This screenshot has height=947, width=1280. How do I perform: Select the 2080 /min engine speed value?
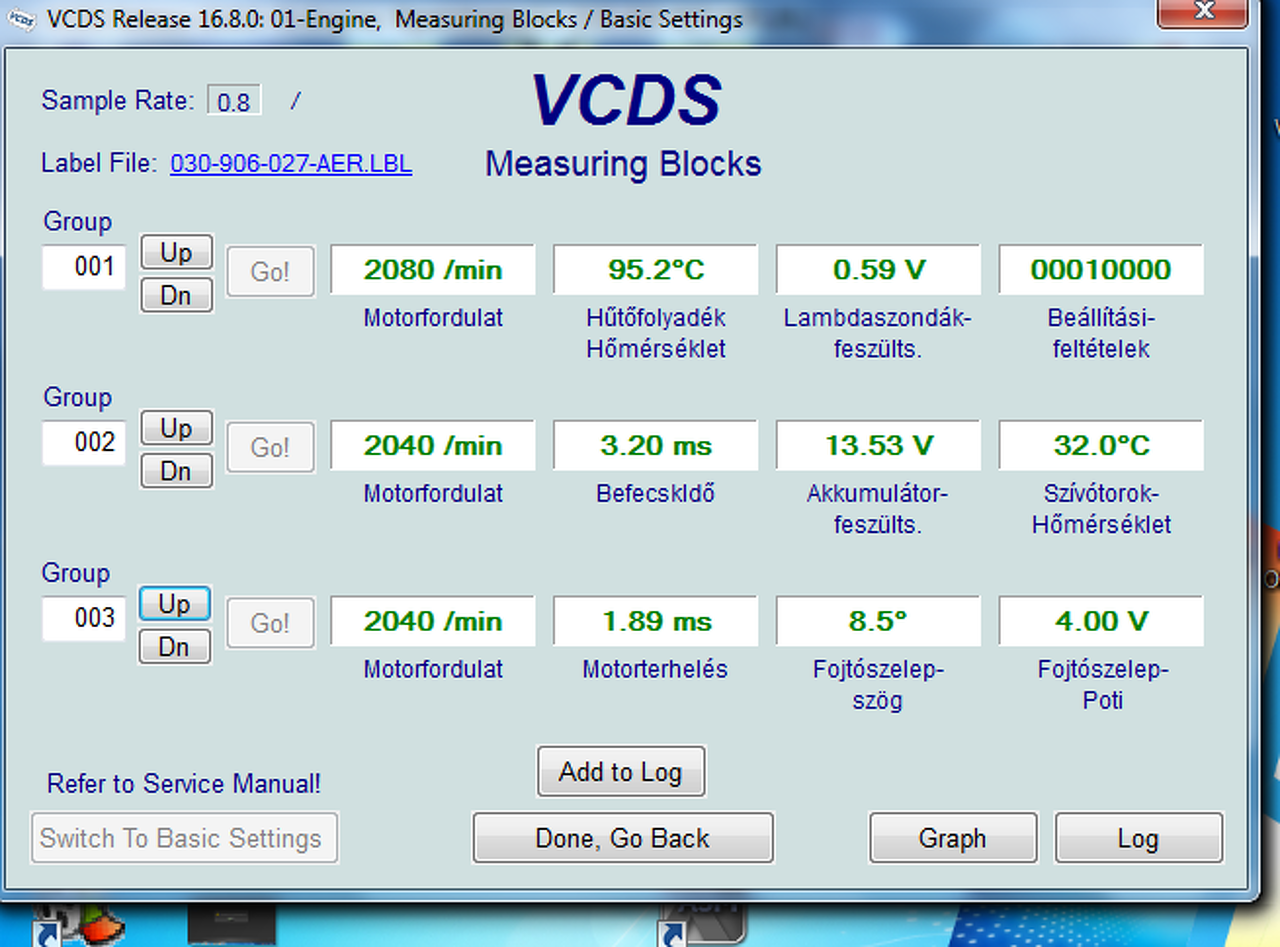tap(433, 269)
